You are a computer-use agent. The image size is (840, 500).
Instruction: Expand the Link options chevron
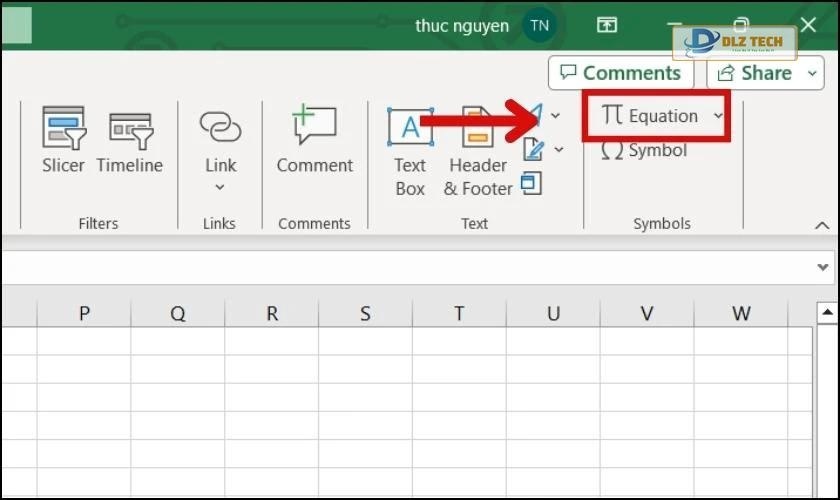(220, 187)
